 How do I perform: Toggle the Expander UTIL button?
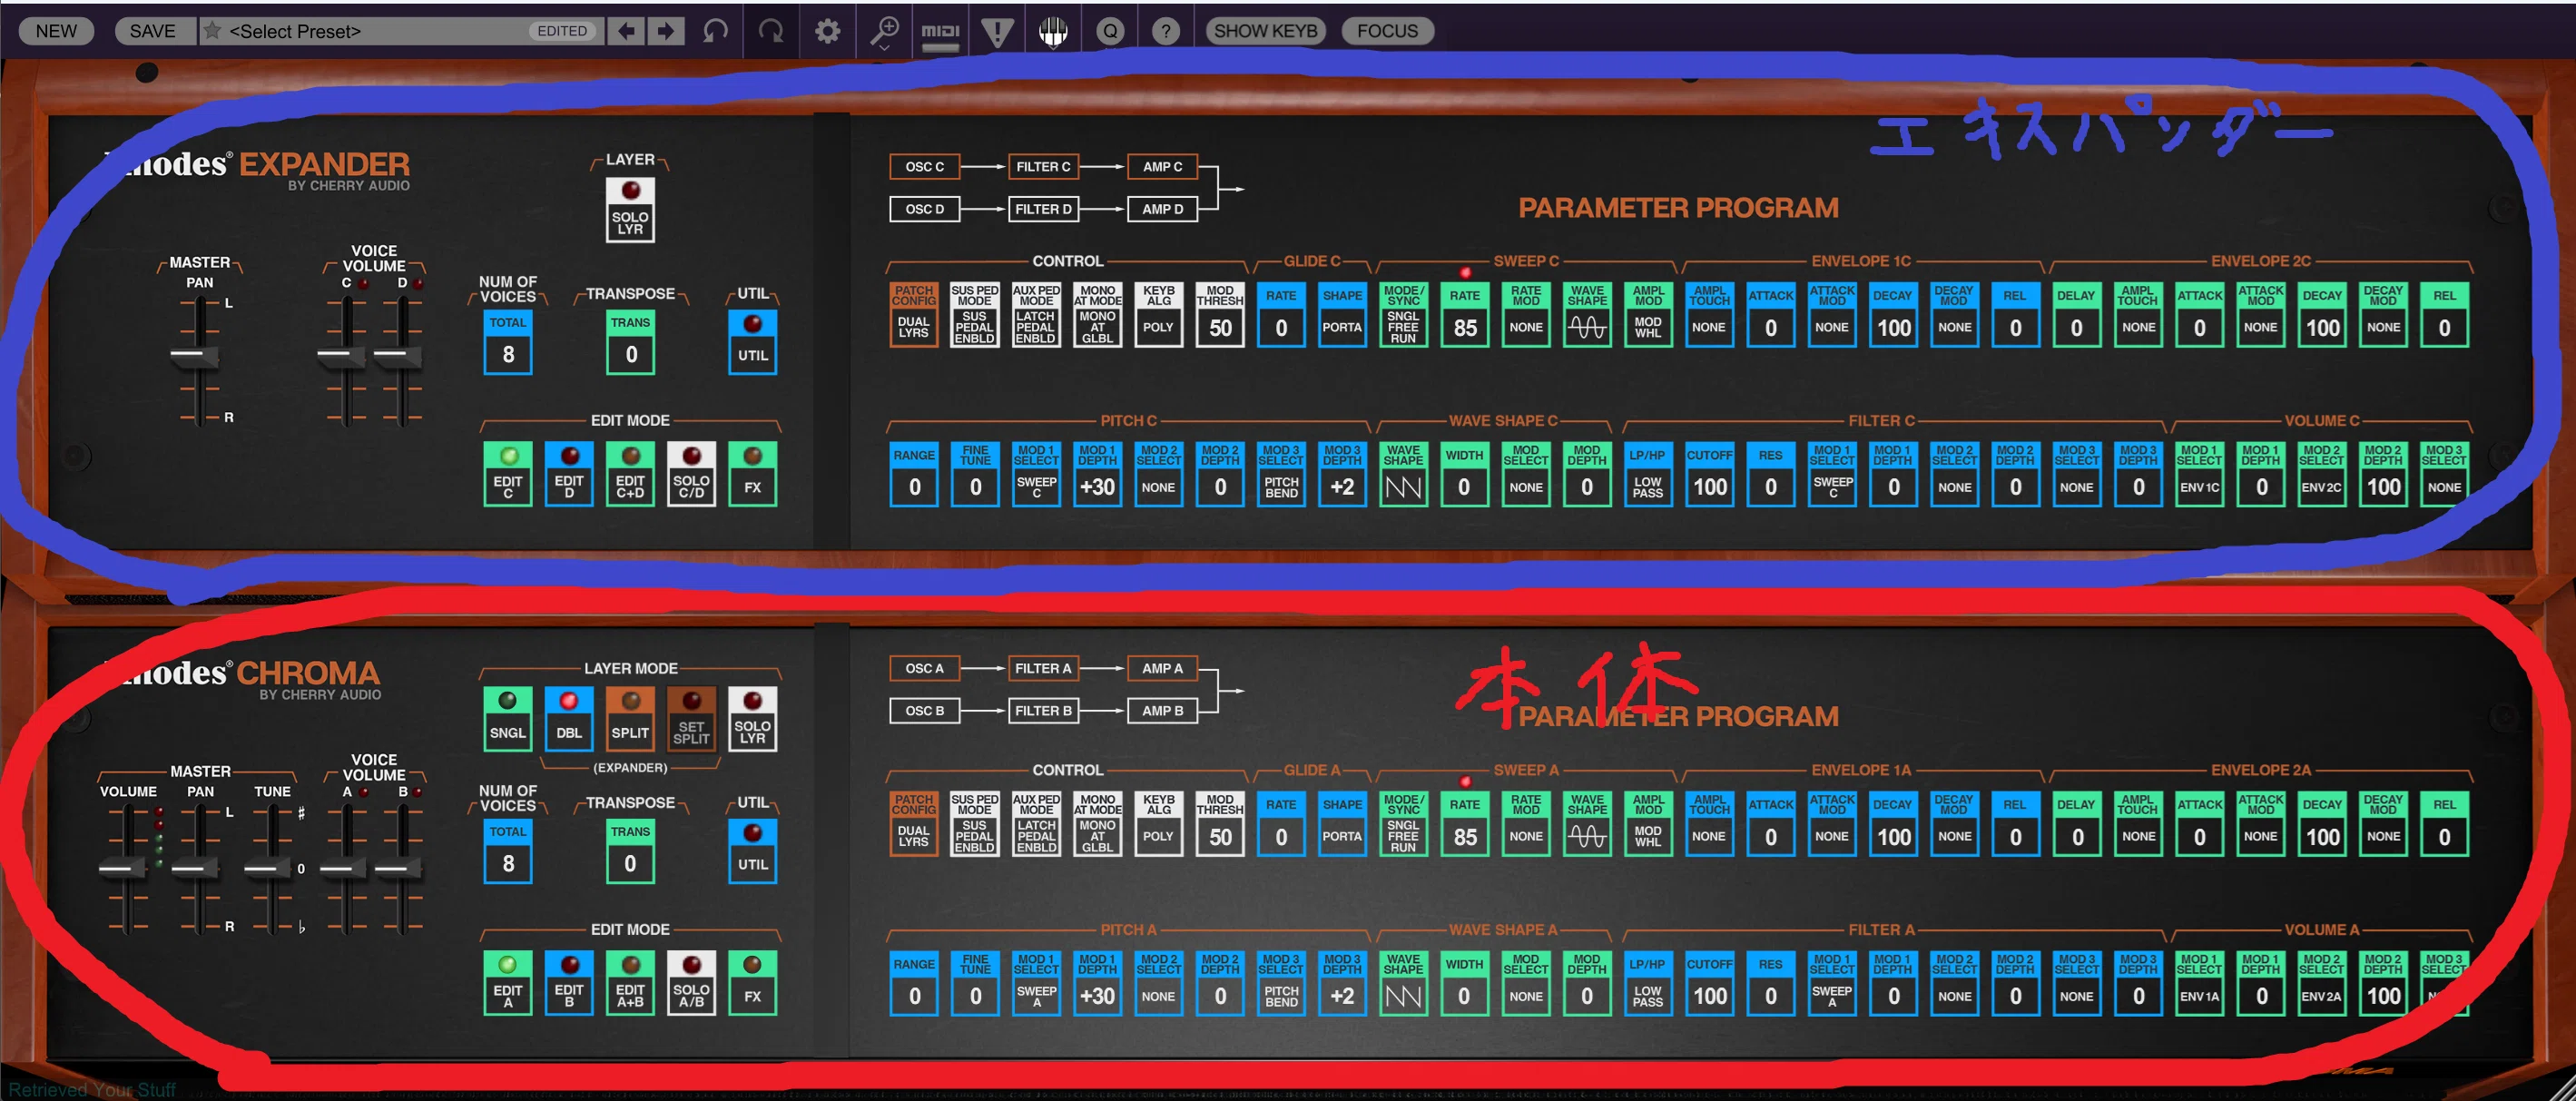coord(753,342)
